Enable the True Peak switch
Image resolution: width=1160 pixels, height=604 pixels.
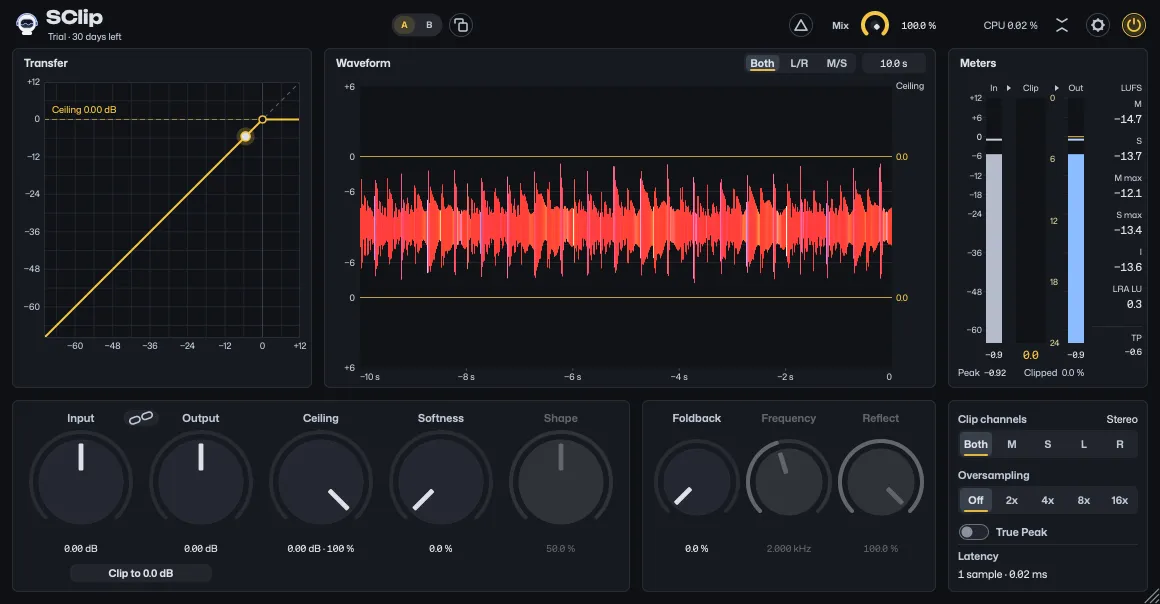tap(974, 532)
